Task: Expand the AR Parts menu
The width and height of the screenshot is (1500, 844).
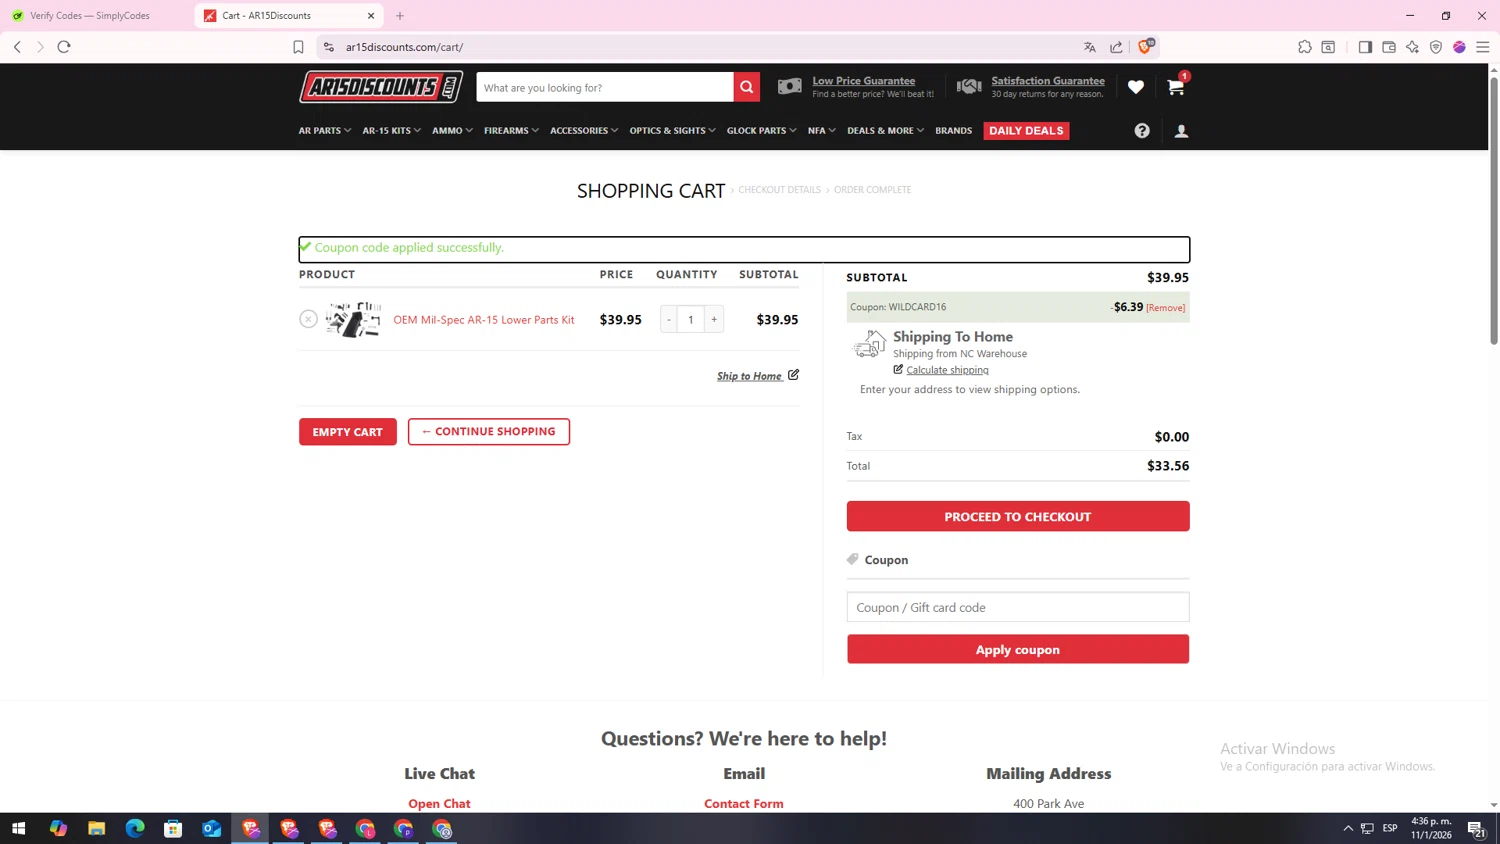Action: click(325, 131)
